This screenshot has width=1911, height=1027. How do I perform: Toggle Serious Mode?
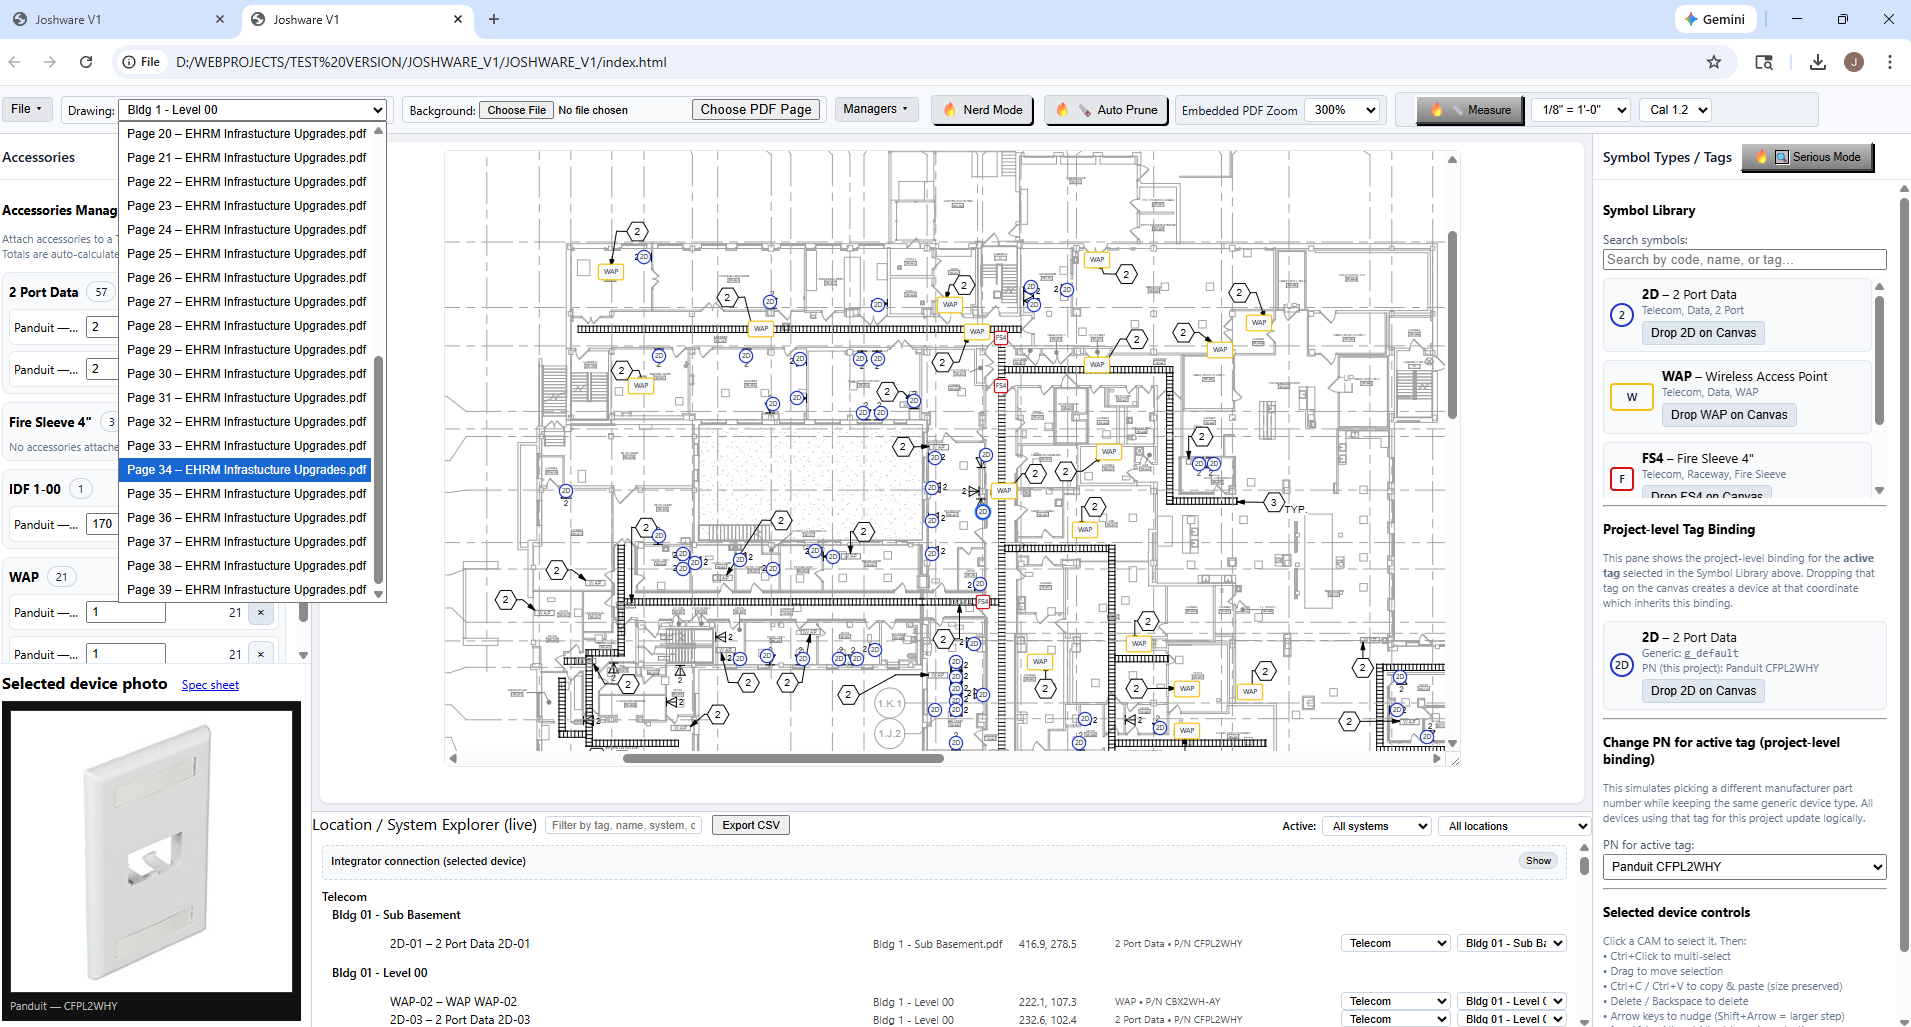click(1808, 157)
